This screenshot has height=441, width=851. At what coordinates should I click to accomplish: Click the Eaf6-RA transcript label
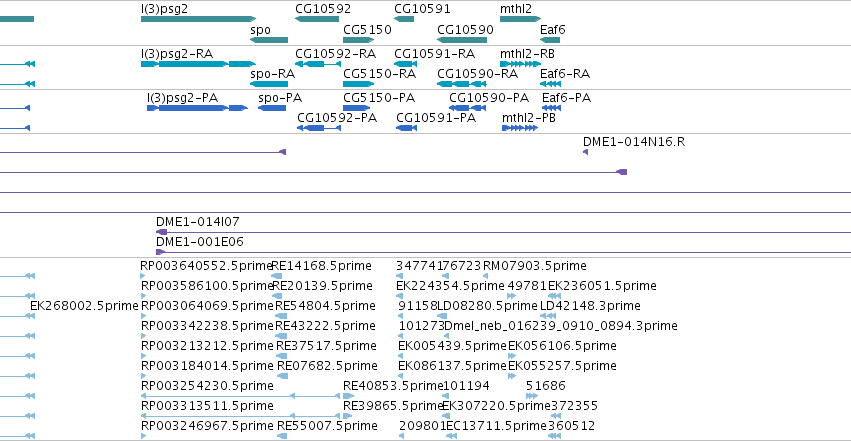click(565, 74)
